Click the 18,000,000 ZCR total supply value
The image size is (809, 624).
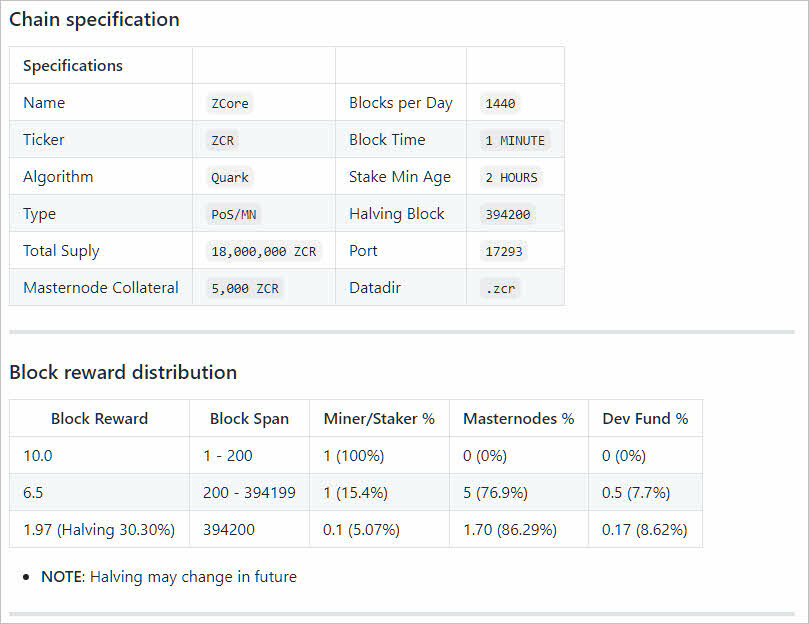pos(263,251)
